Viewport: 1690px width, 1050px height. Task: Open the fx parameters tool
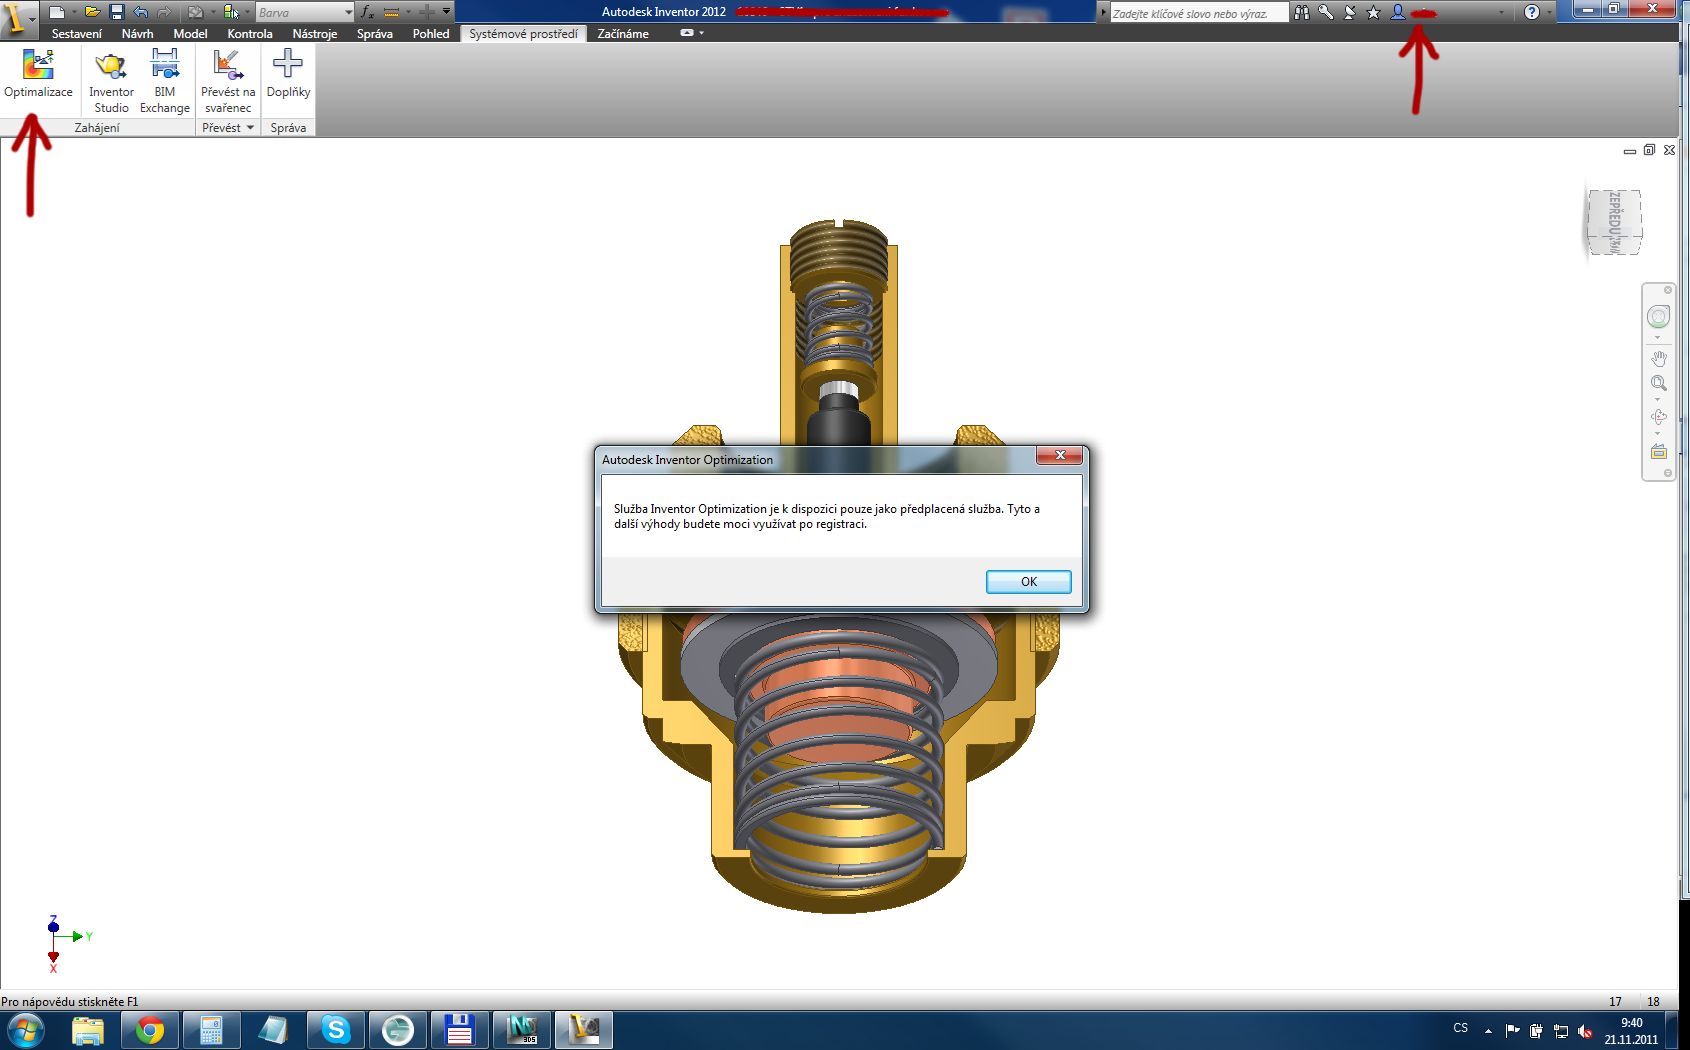click(x=367, y=12)
